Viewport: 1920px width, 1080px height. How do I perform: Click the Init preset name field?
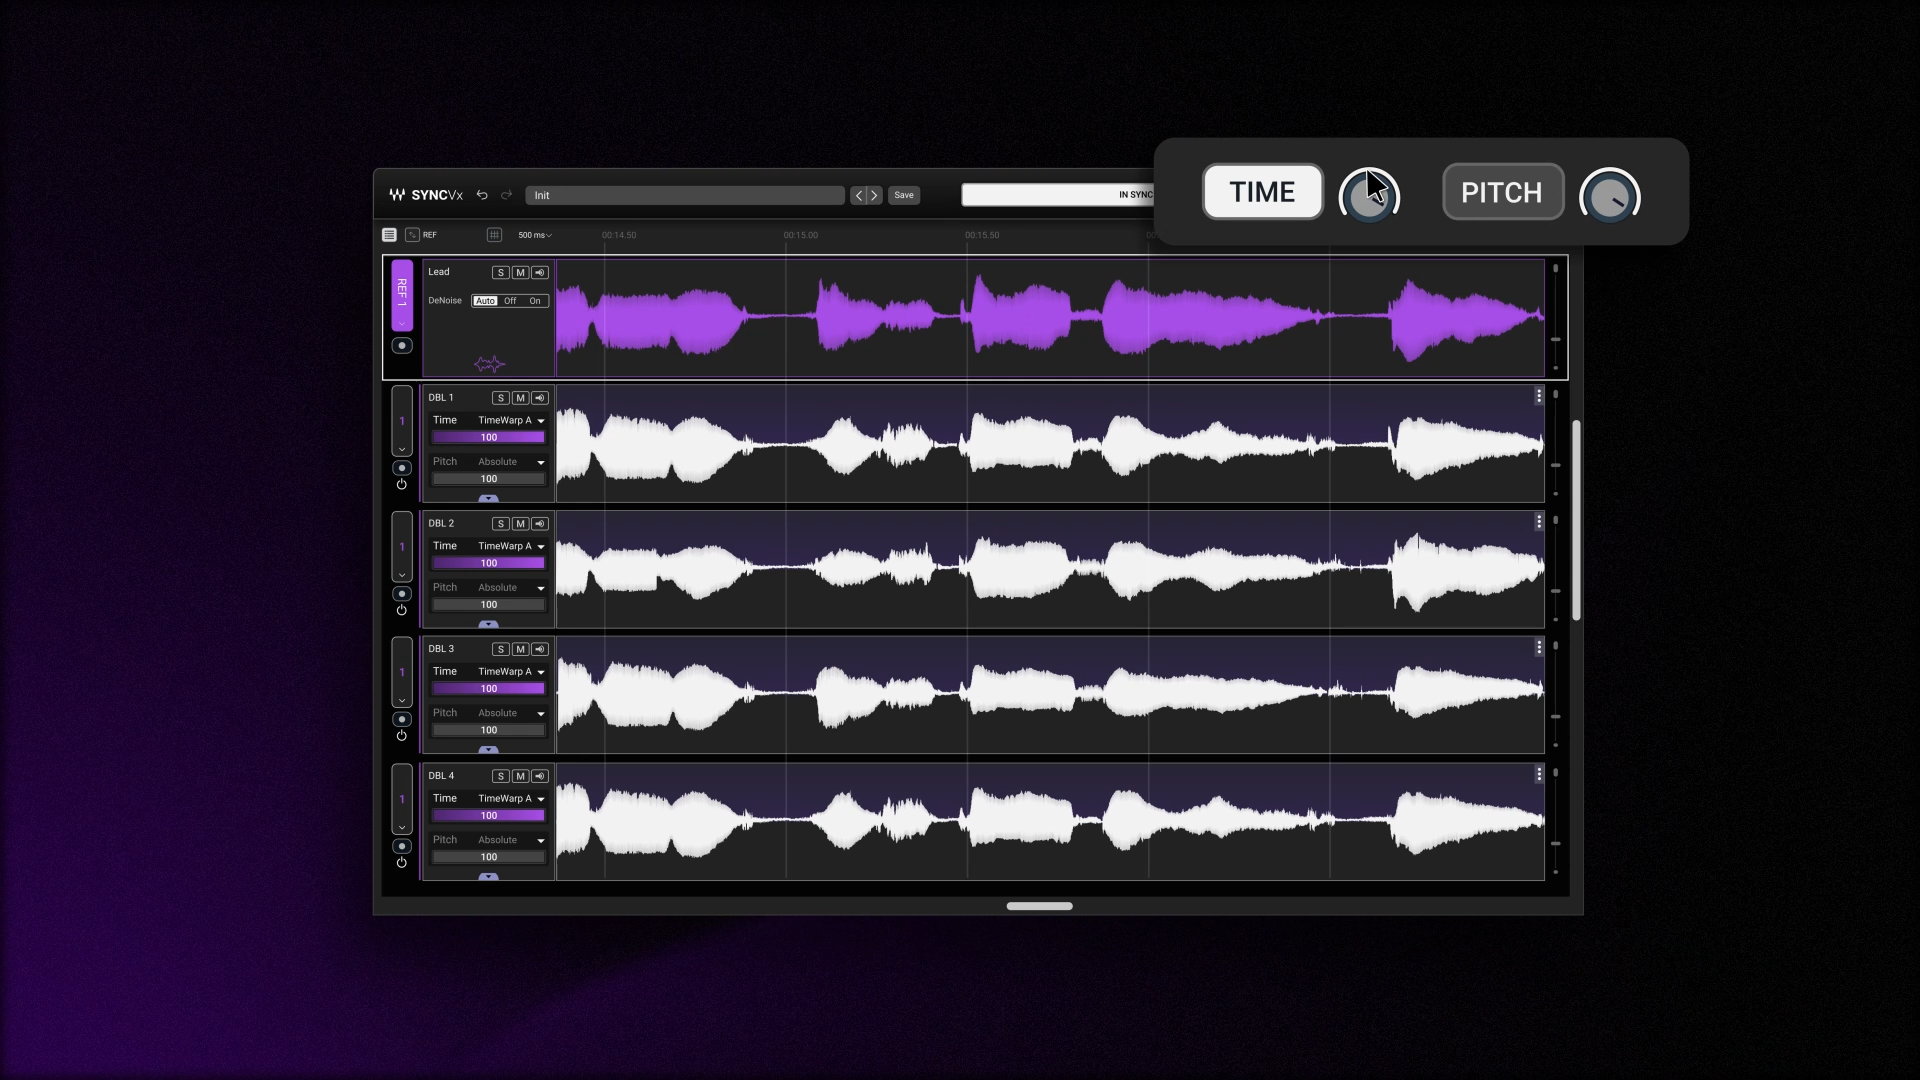click(685, 195)
